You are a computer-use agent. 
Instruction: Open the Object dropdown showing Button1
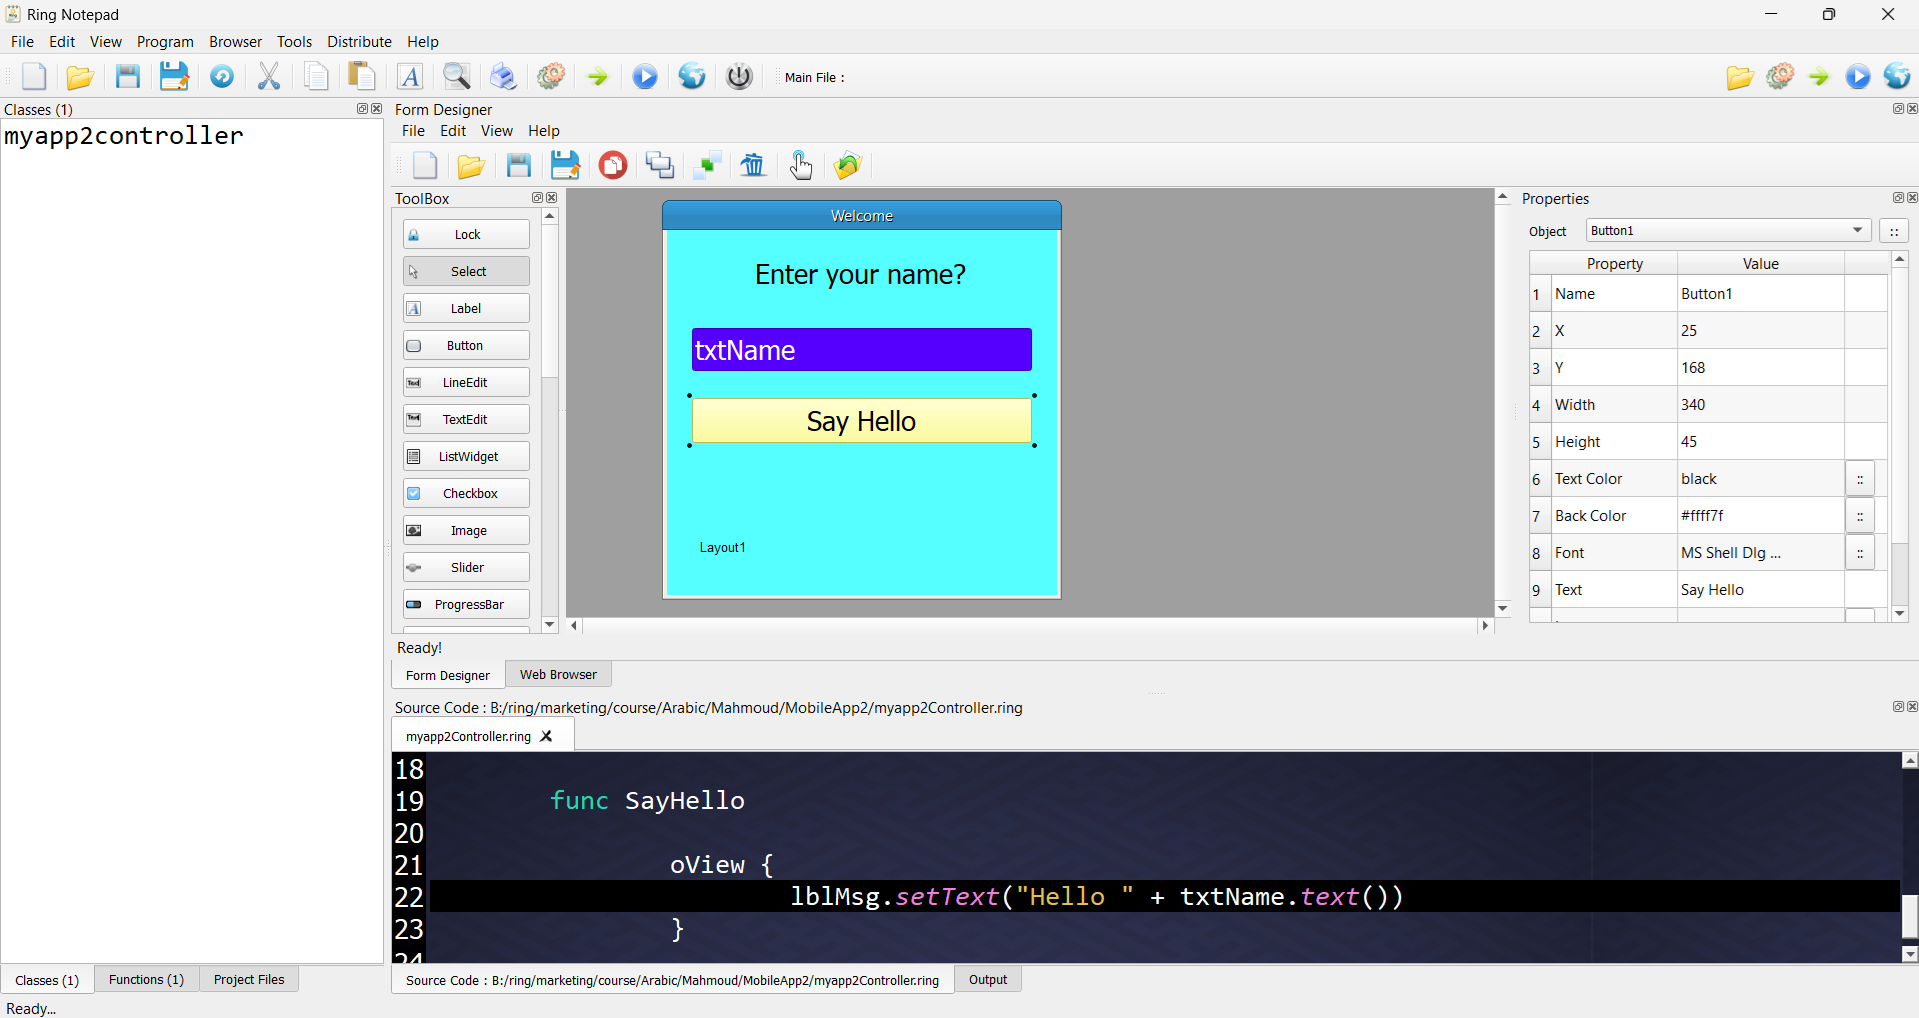[1728, 231]
